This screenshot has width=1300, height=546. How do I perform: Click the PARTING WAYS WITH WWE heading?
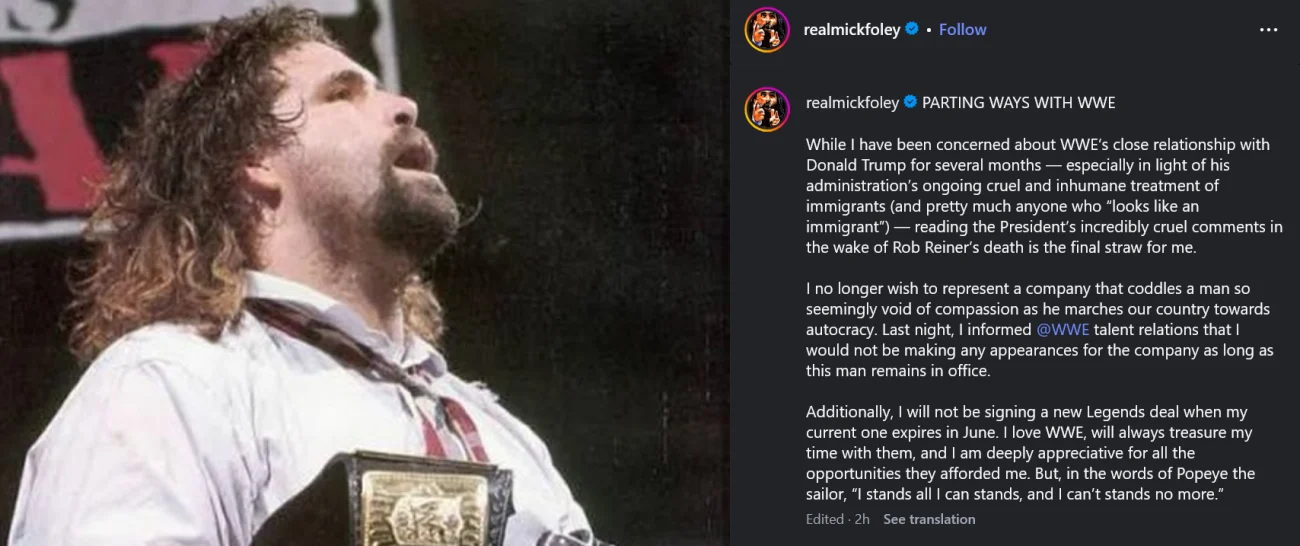1018,103
